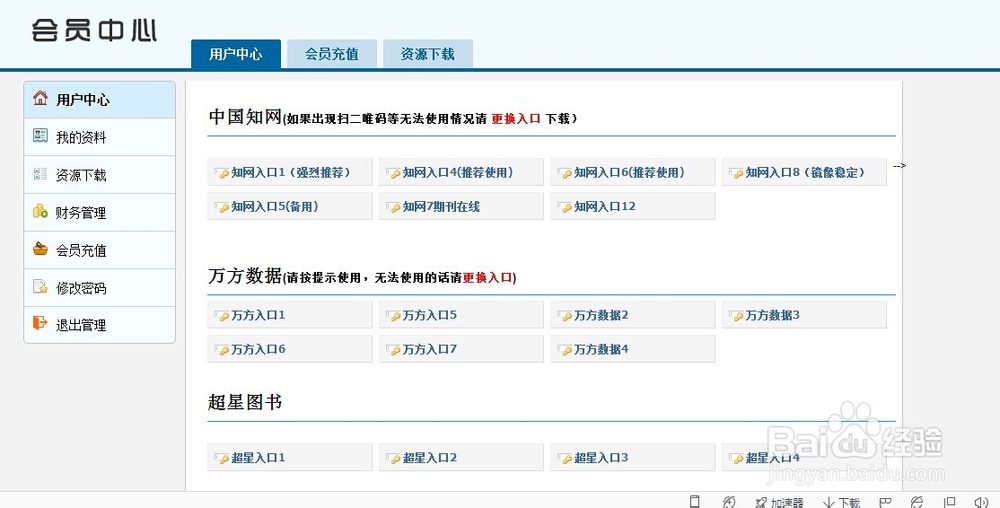Click the key icon of 知网入口5(备用)

coord(222,207)
